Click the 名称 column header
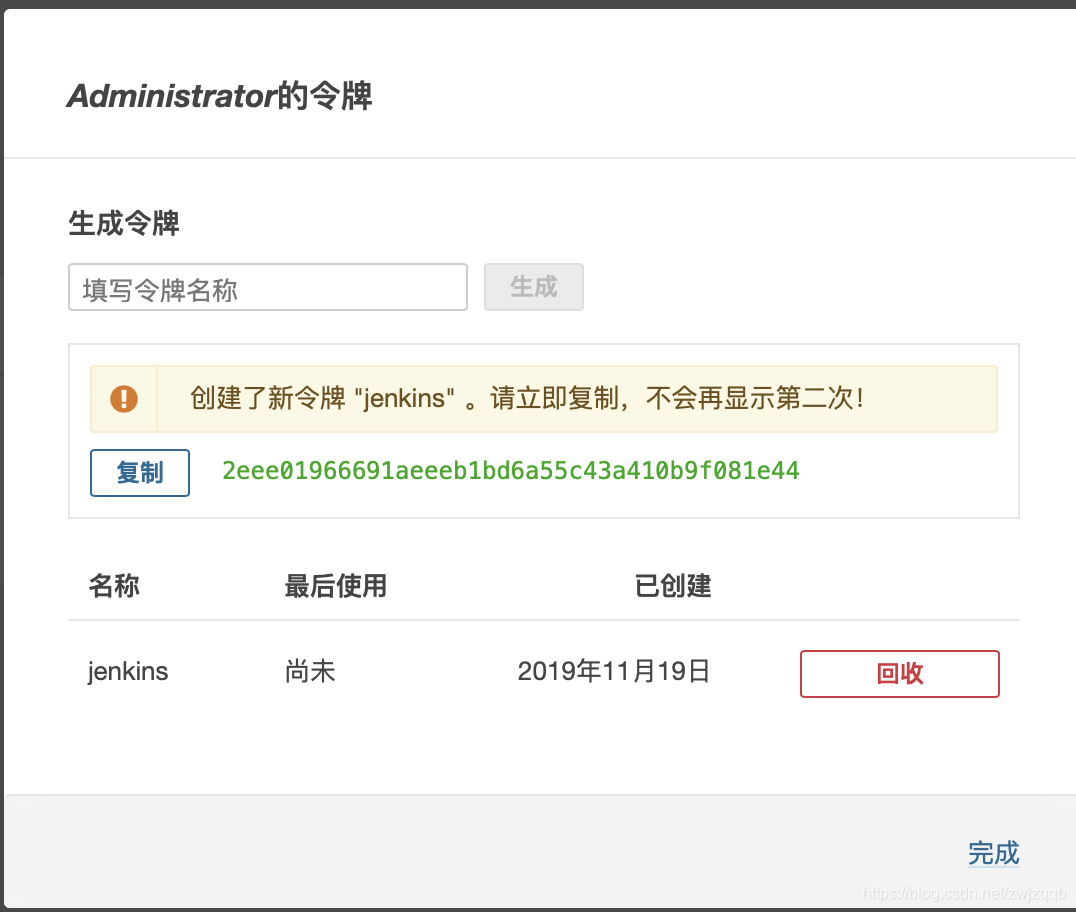This screenshot has height=912, width=1076. [114, 586]
